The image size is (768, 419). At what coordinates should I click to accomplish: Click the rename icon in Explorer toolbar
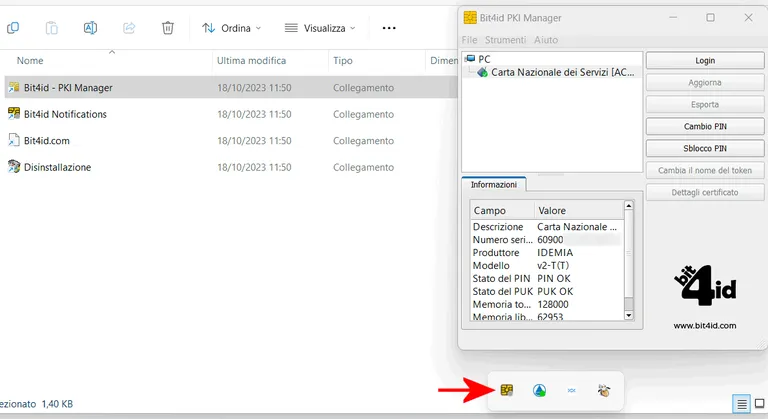click(90, 28)
